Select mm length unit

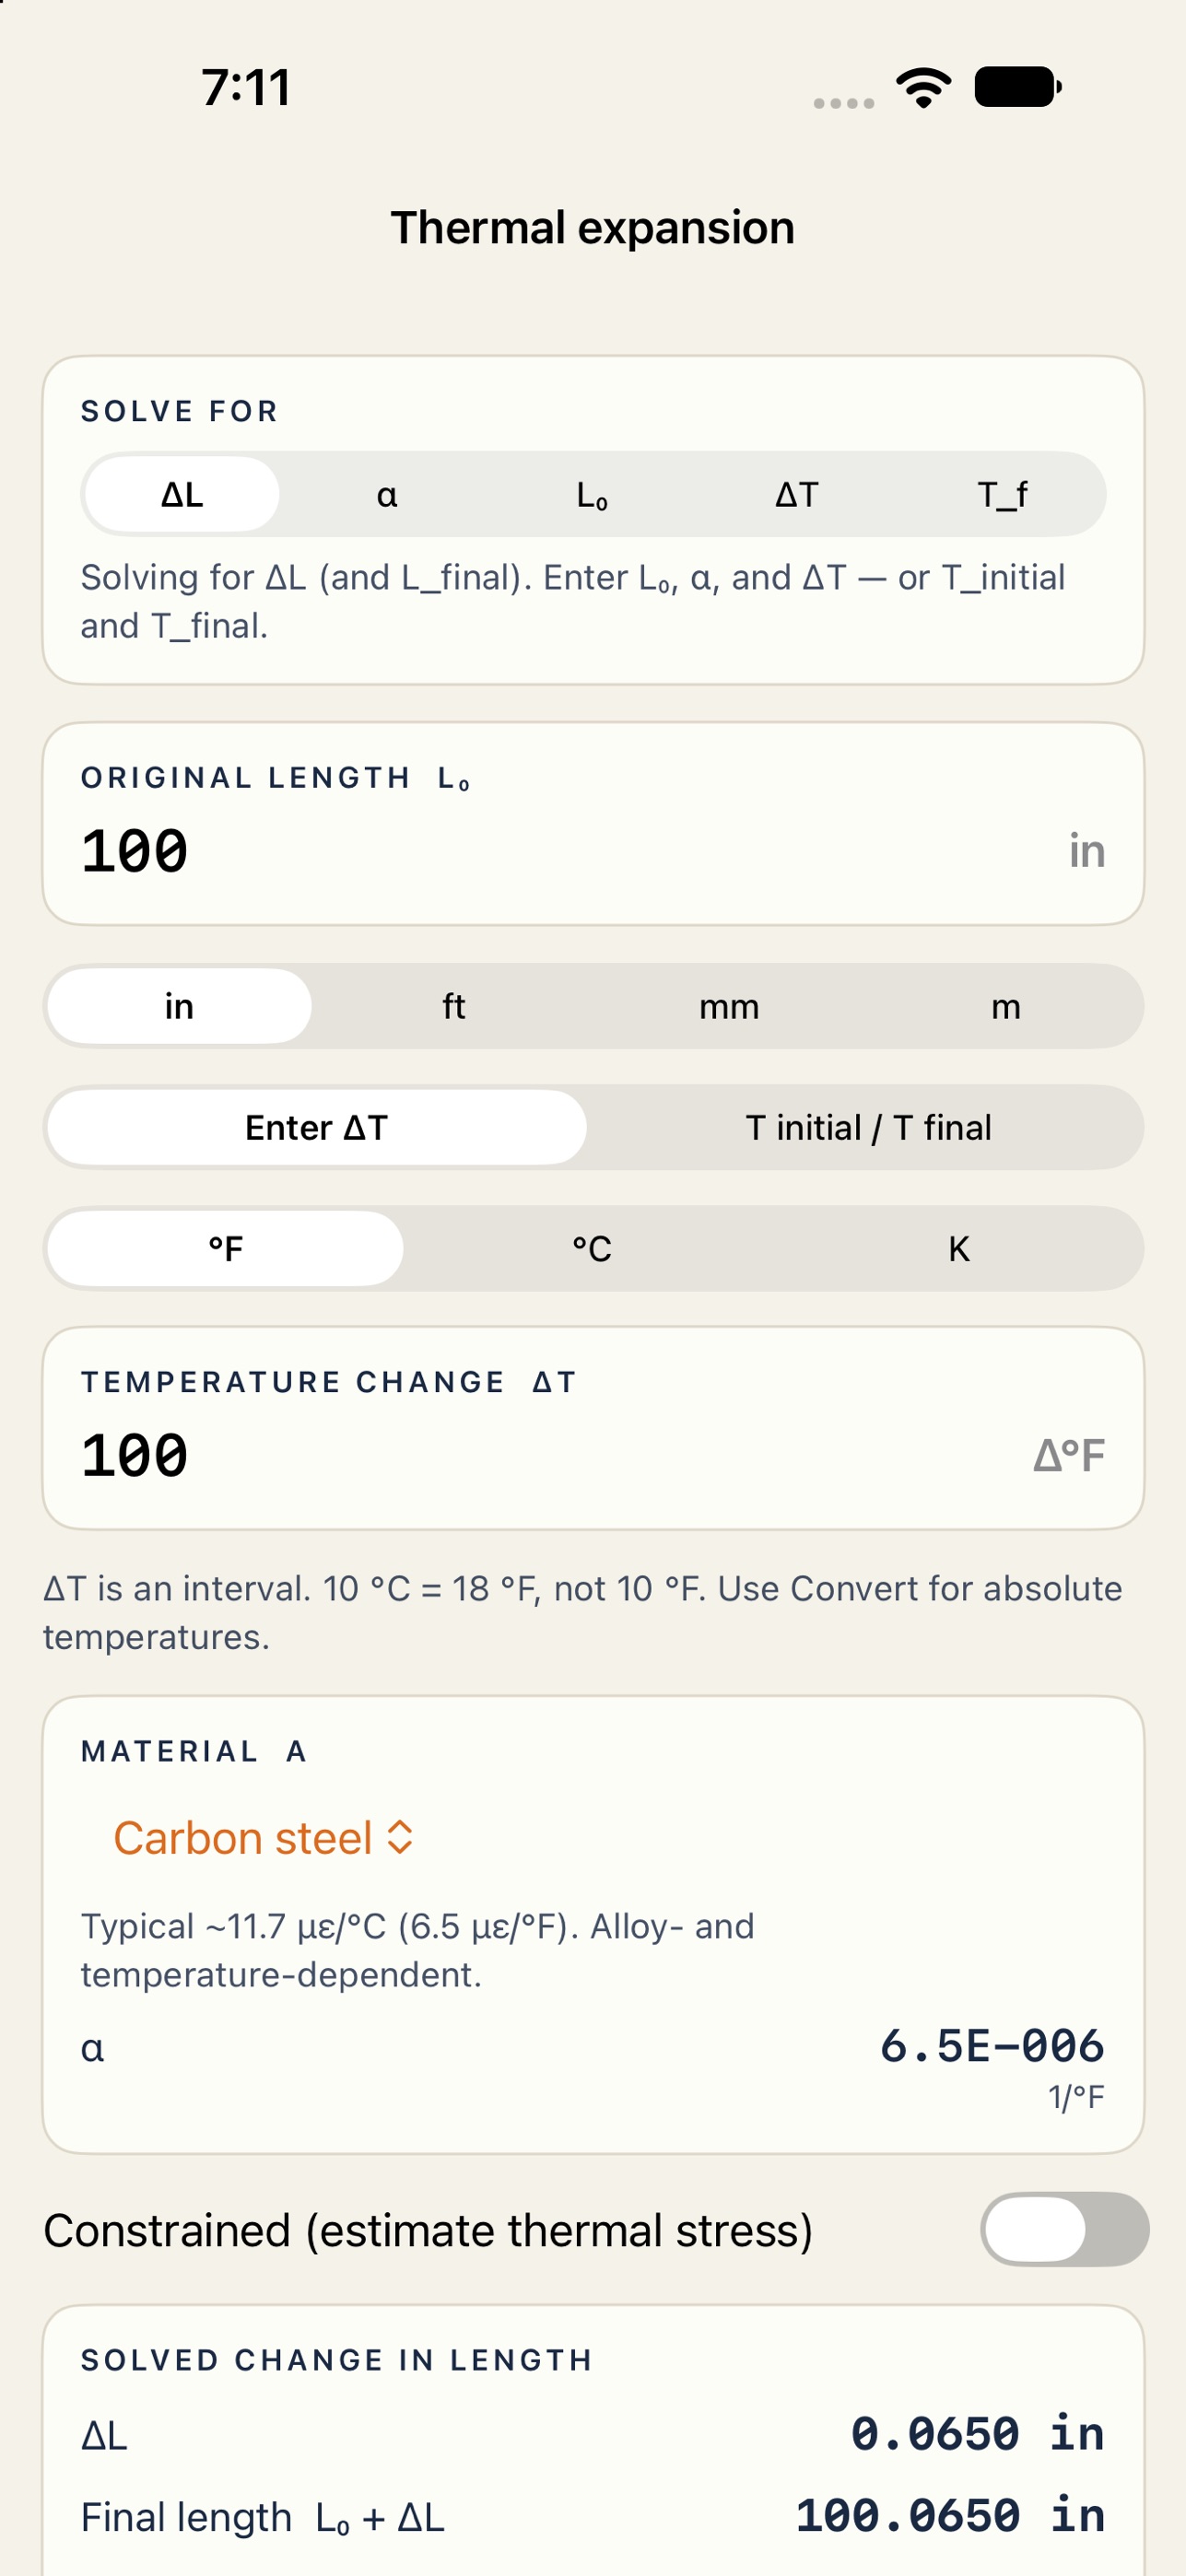pyautogui.click(x=729, y=1006)
